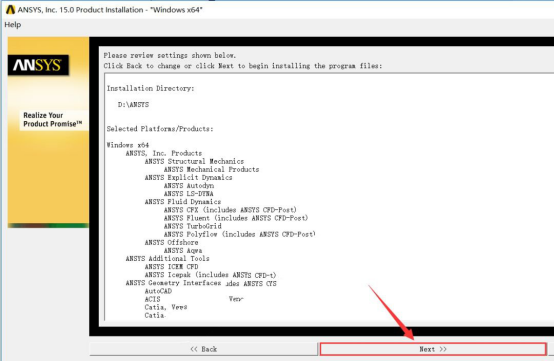Image resolution: width=554 pixels, height=361 pixels.
Task: Click the 'ANSYS ICEM CFD' entry
Action: (171, 267)
